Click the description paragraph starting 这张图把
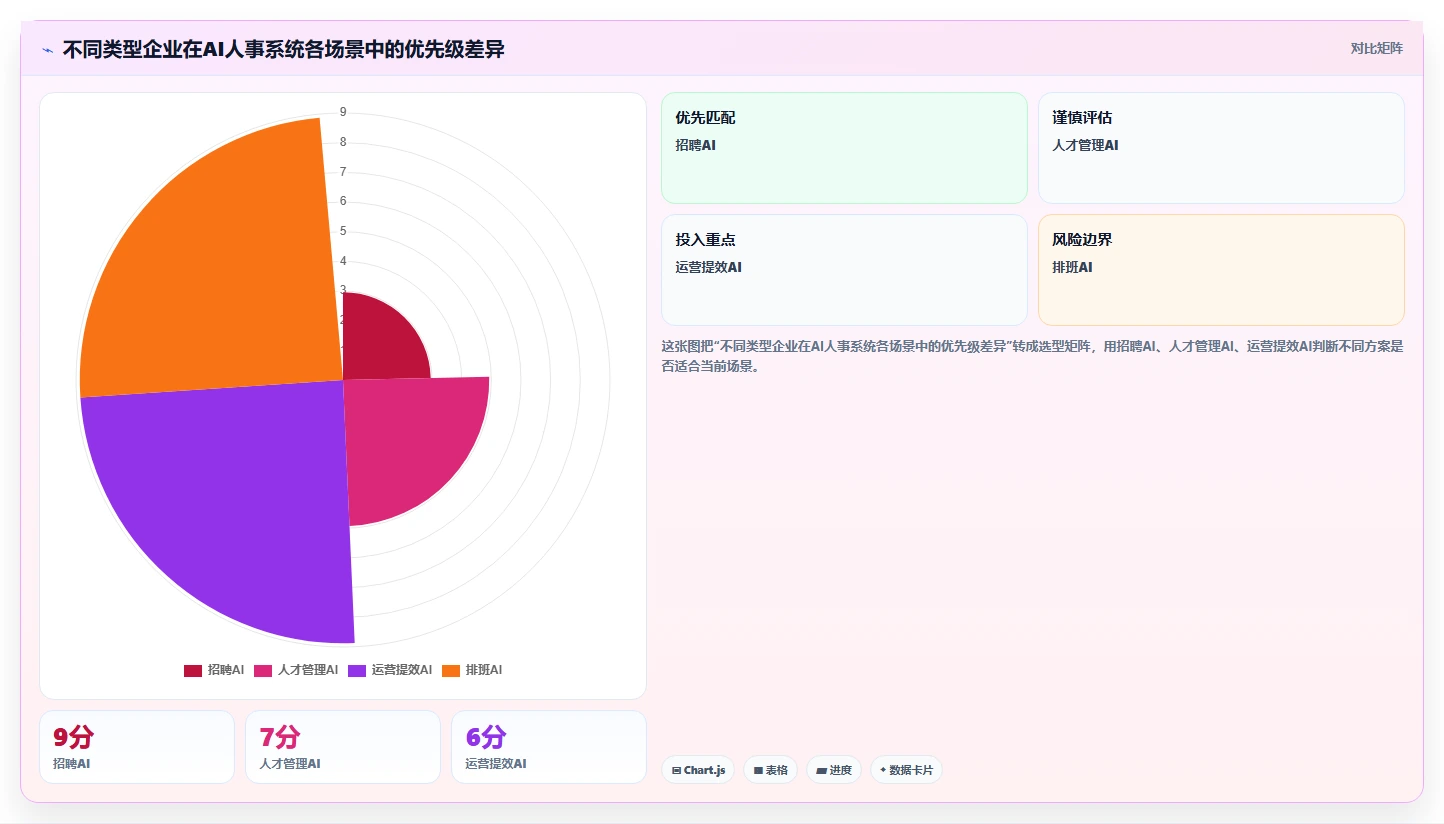 pos(1032,356)
